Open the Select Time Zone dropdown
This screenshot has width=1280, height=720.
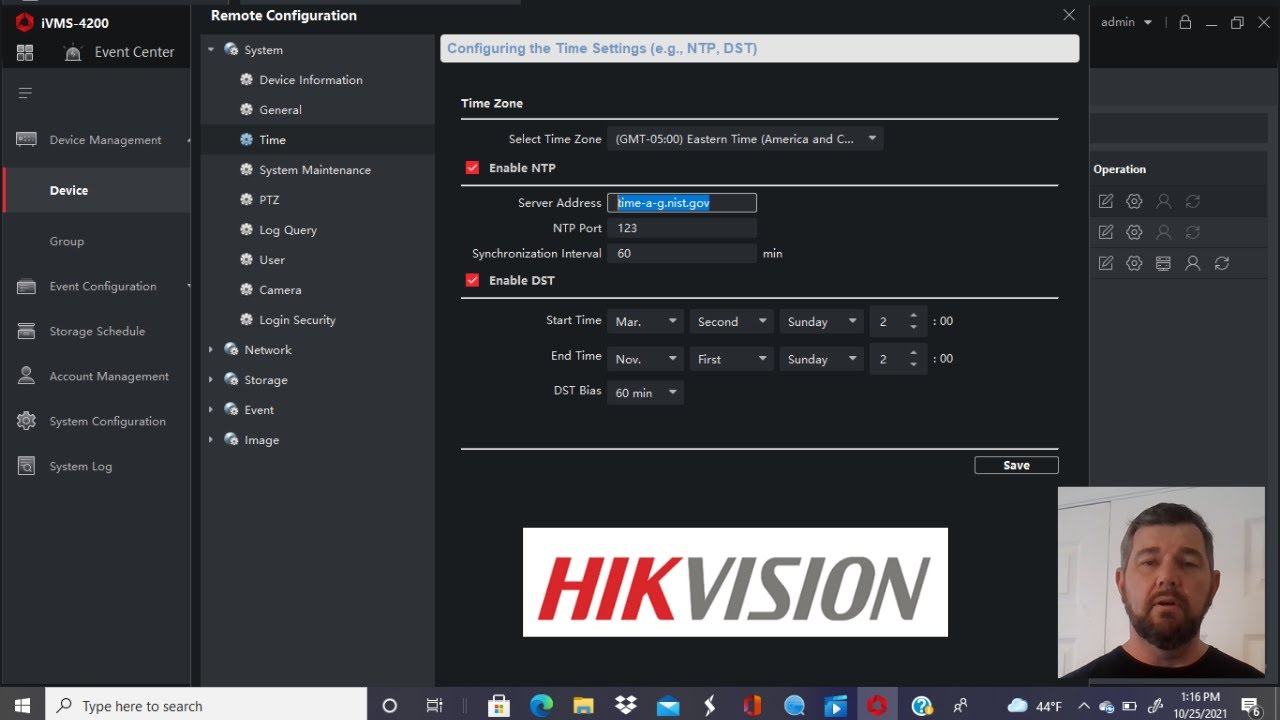[x=745, y=139]
